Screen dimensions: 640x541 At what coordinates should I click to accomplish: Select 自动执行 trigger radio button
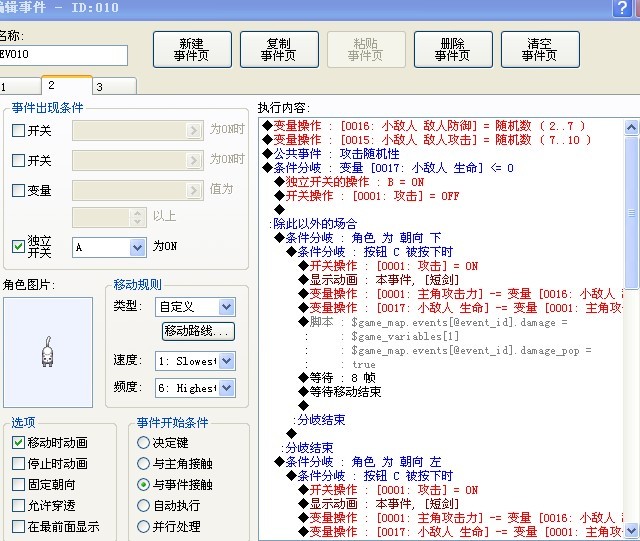coord(143,505)
